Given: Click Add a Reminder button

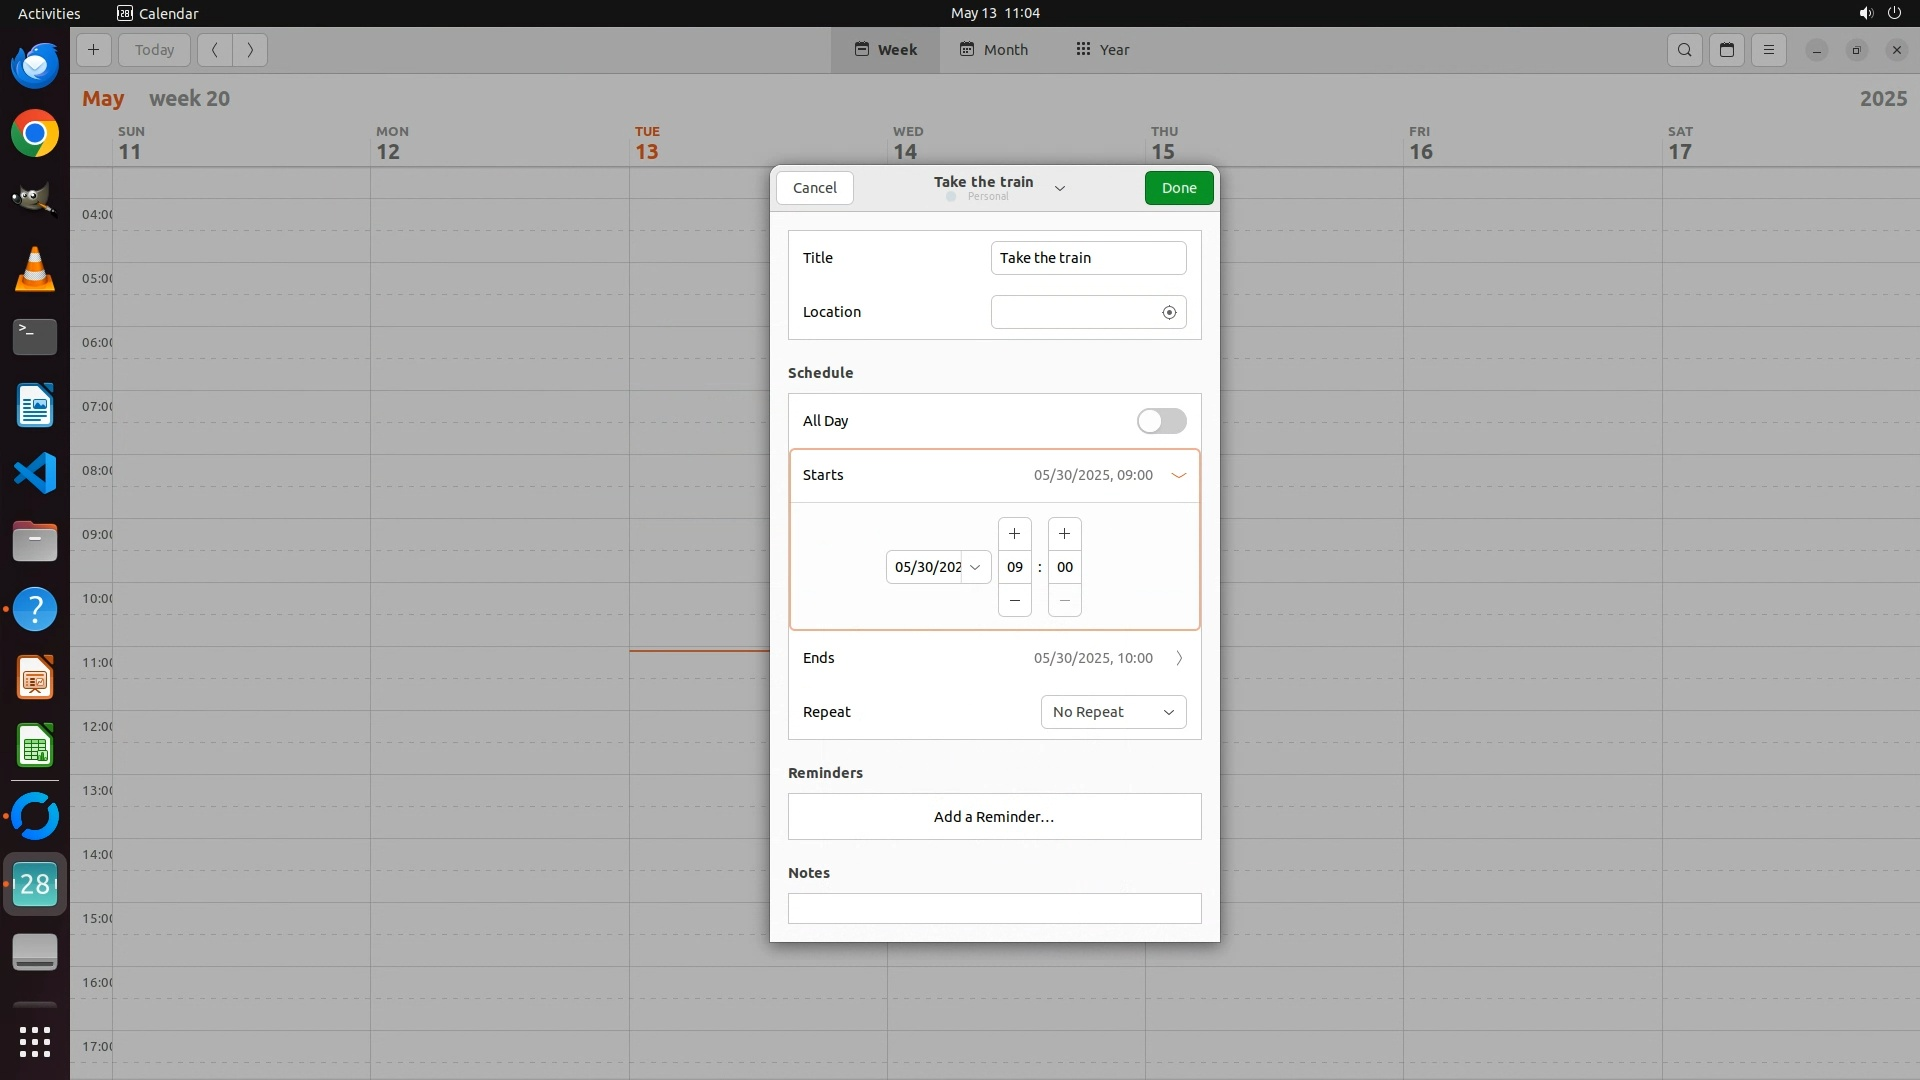Looking at the screenshot, I should [x=994, y=817].
